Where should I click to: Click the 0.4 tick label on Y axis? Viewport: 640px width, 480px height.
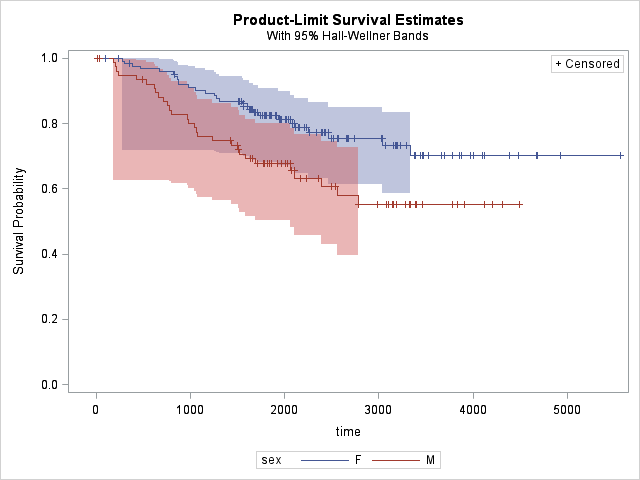[48, 254]
